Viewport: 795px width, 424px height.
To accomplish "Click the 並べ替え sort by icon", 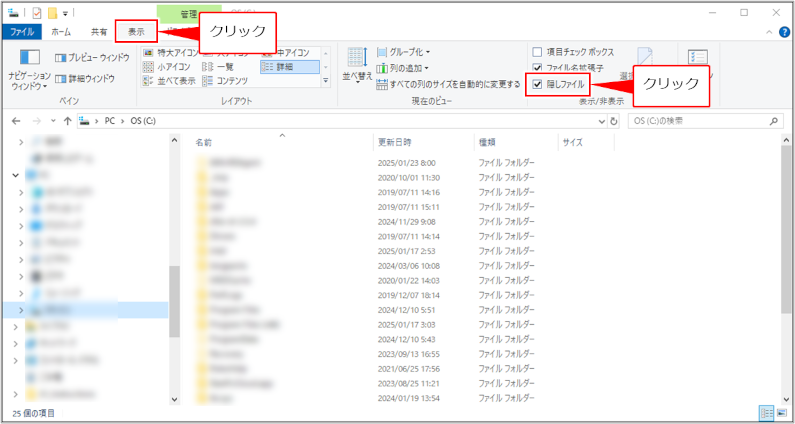I will 357,62.
